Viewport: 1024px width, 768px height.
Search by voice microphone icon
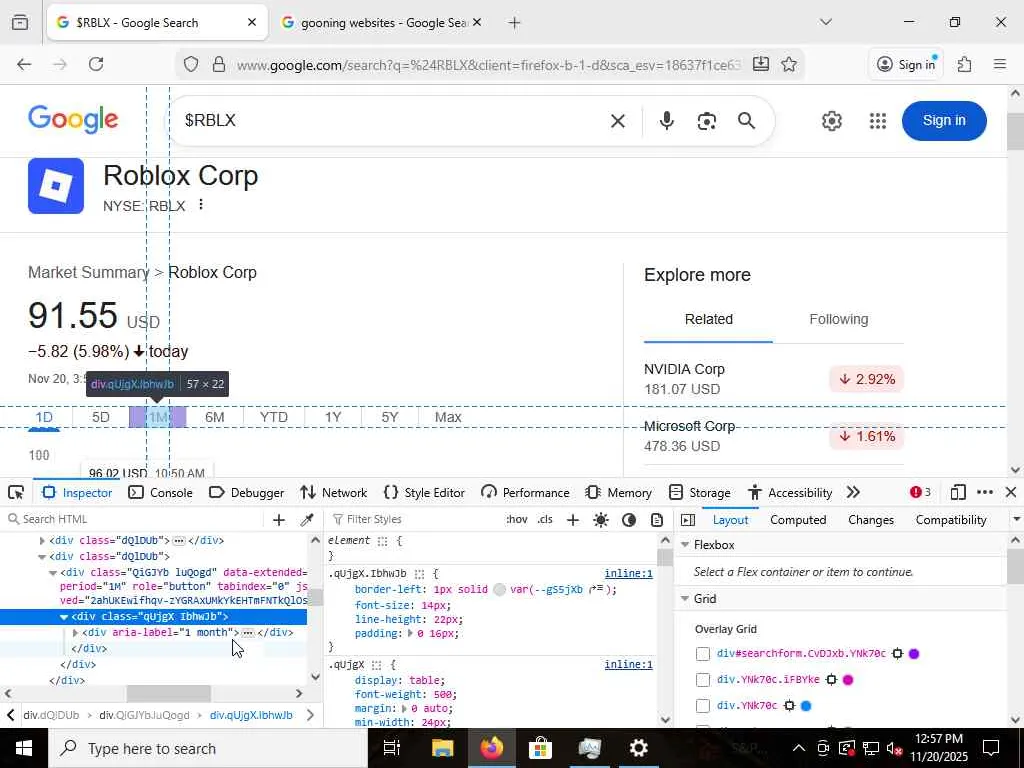tap(666, 121)
